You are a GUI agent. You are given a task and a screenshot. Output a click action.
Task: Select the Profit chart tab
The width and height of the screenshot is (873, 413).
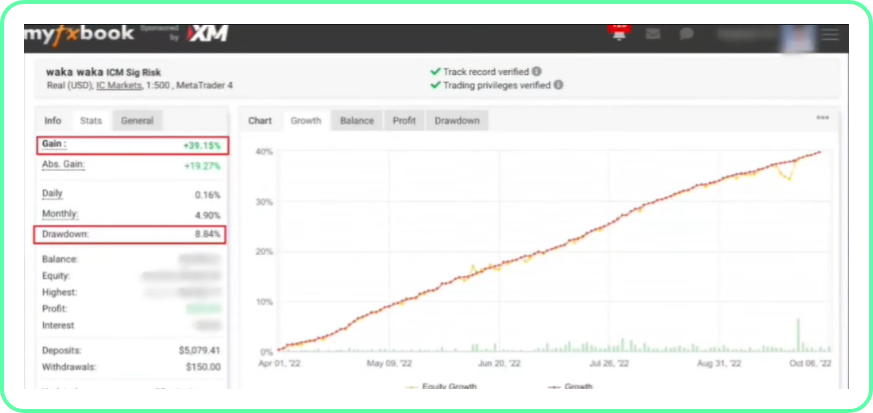pyautogui.click(x=404, y=121)
